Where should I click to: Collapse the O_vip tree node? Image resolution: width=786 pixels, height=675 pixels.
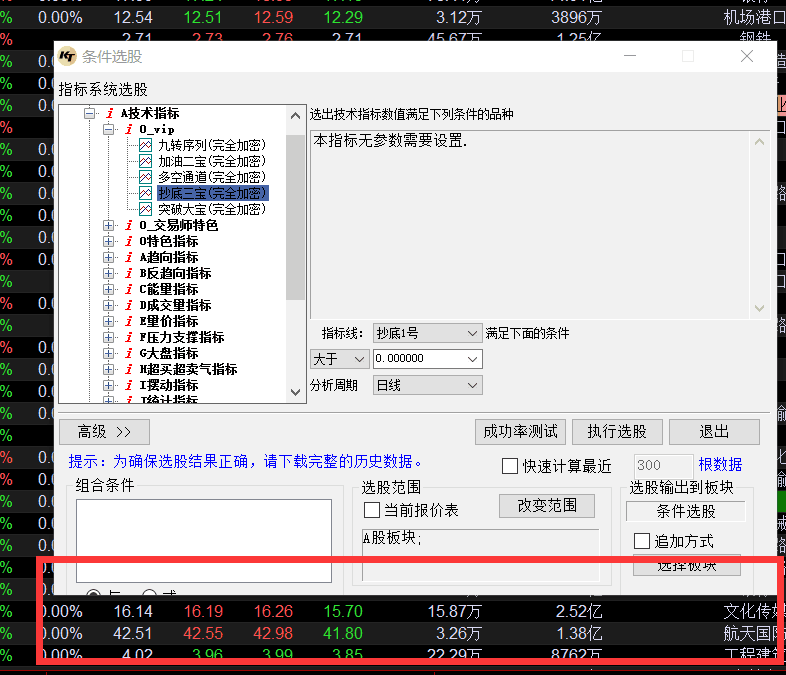point(108,129)
